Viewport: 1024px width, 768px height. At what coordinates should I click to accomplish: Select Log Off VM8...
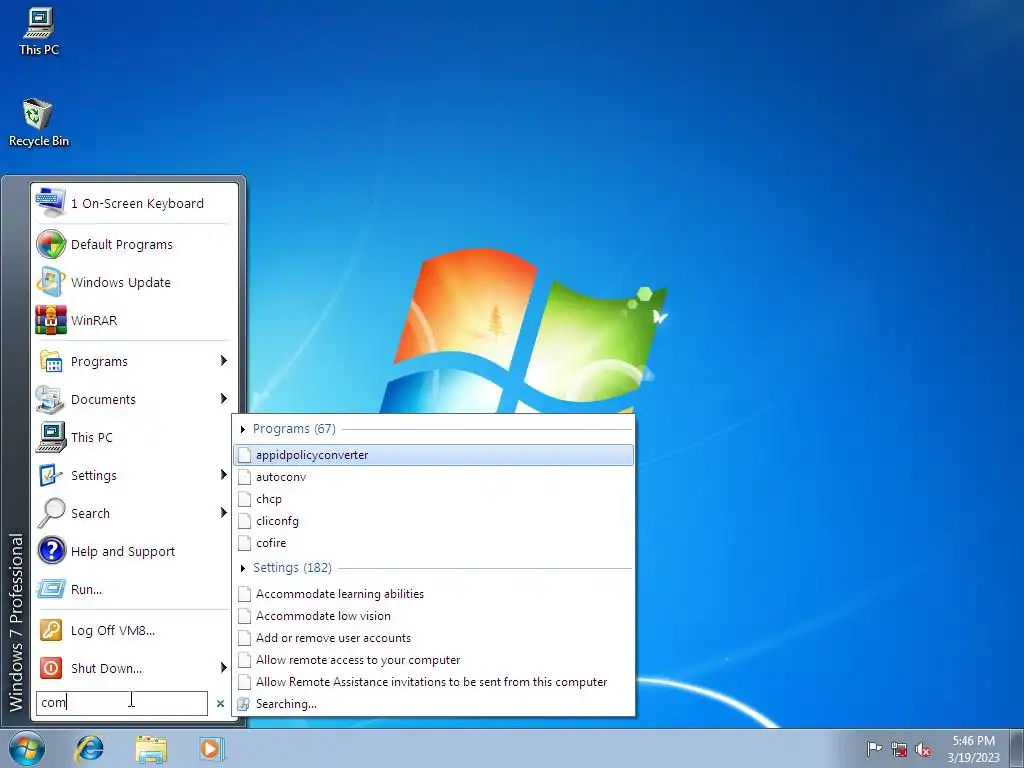click(133, 630)
